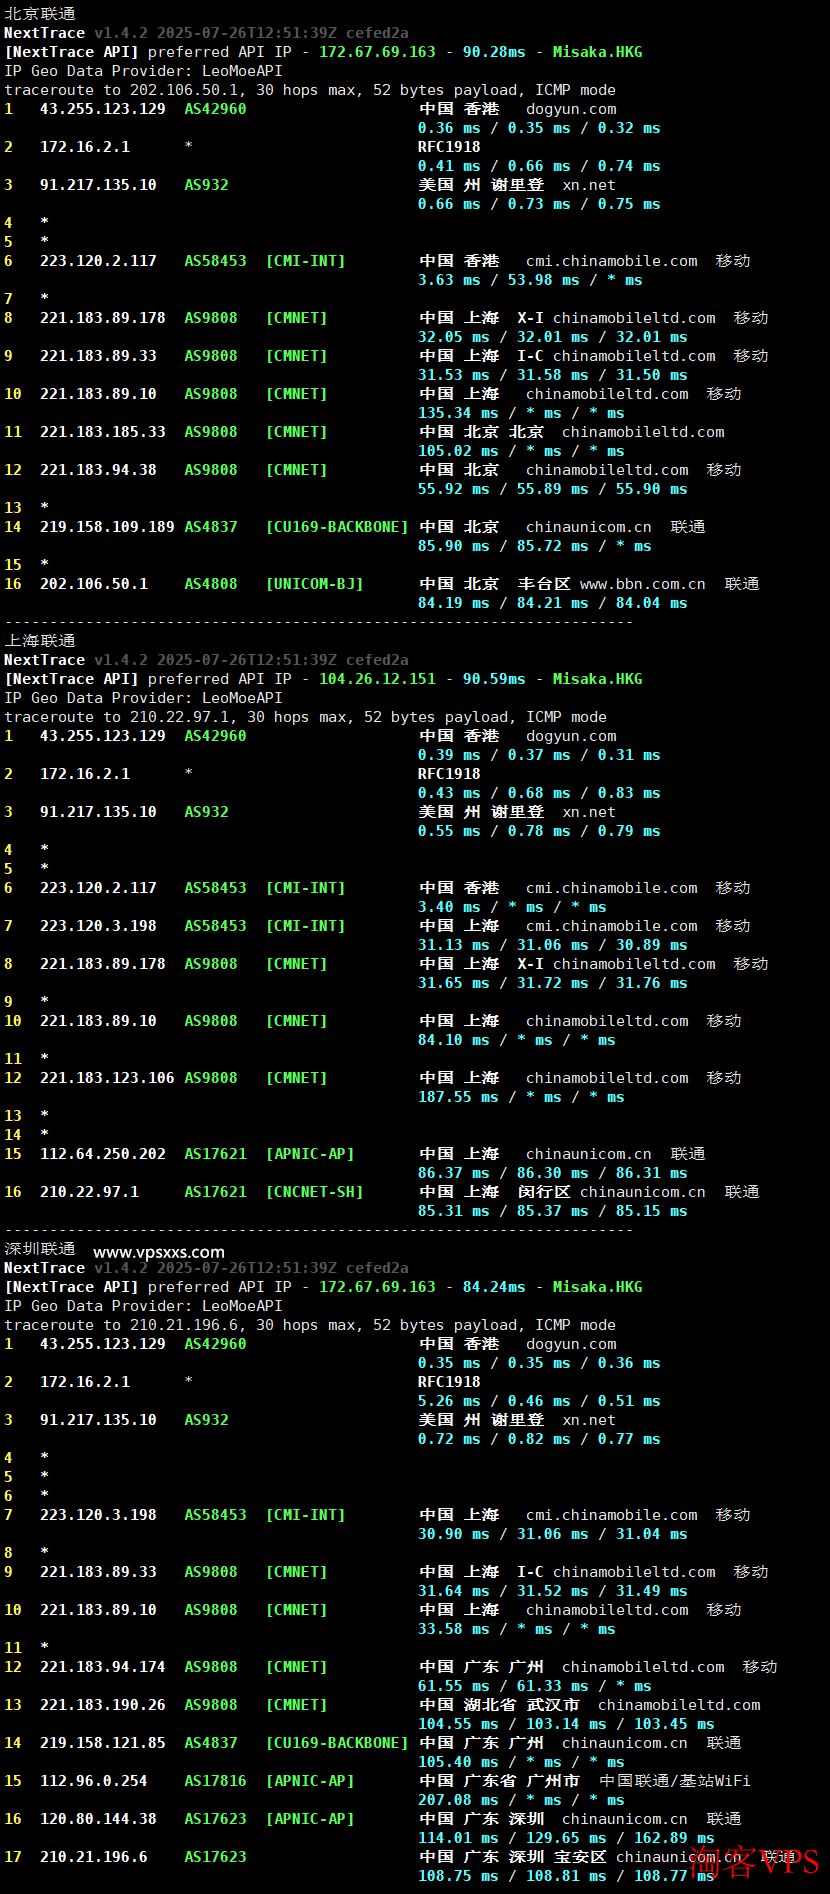The height and width of the screenshot is (1894, 830).
Task: Click hop IP 221.183.94.174
Action: click(103, 1667)
